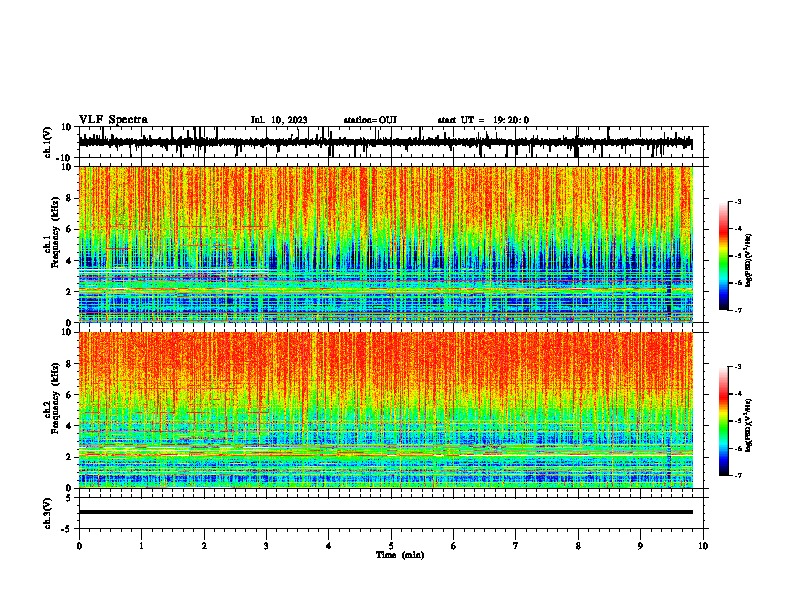
Task: Click the "-3" label on ch.1 color bar
Action: pyautogui.click(x=738, y=201)
